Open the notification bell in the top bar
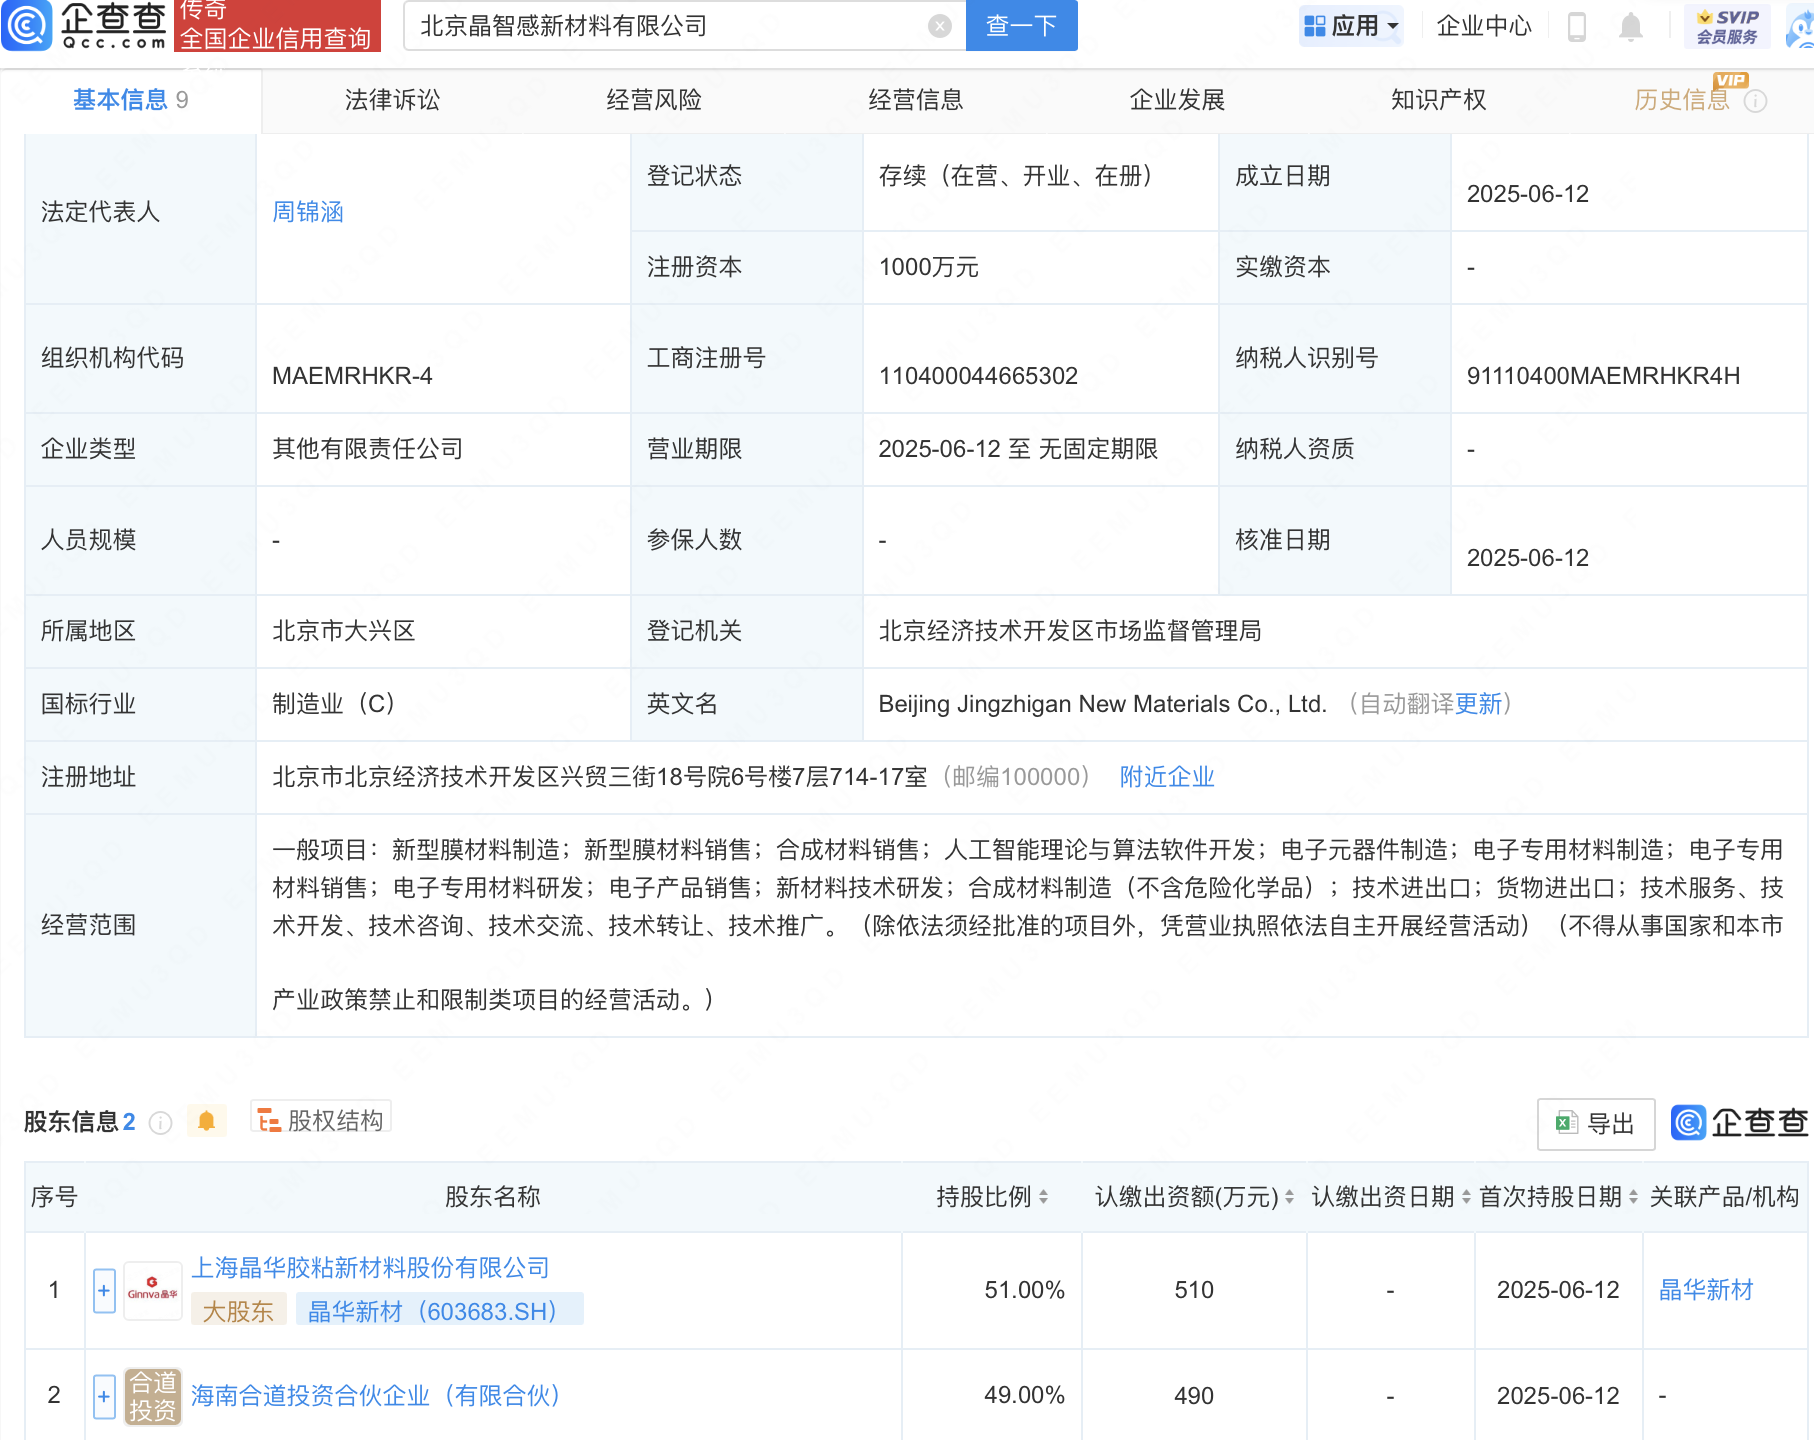 [1629, 27]
